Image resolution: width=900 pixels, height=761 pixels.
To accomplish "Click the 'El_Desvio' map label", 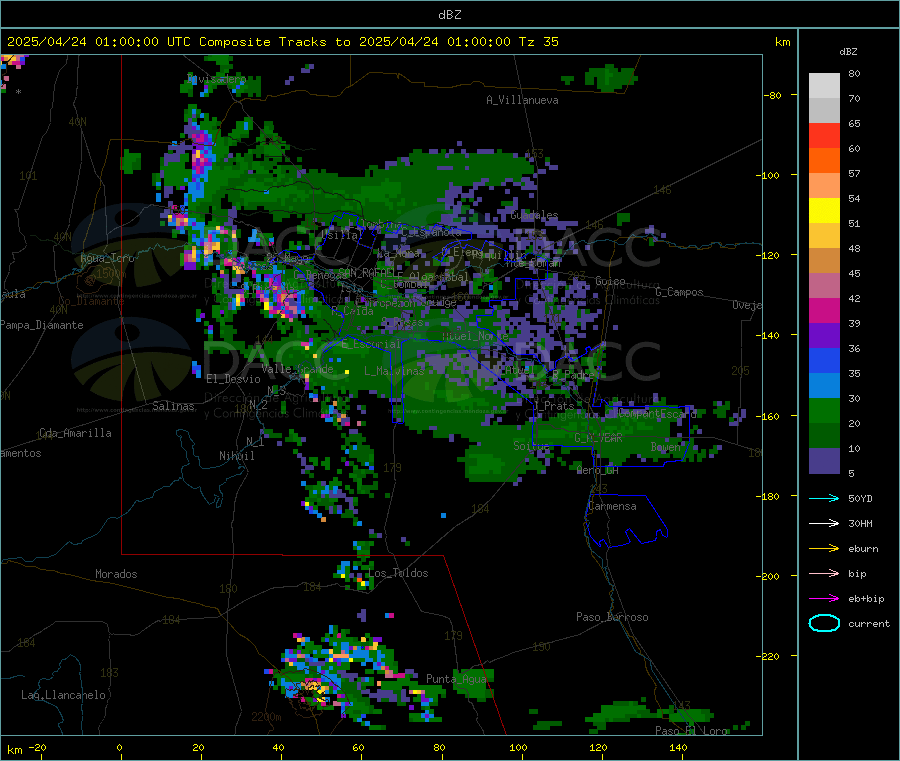I will [x=234, y=379].
